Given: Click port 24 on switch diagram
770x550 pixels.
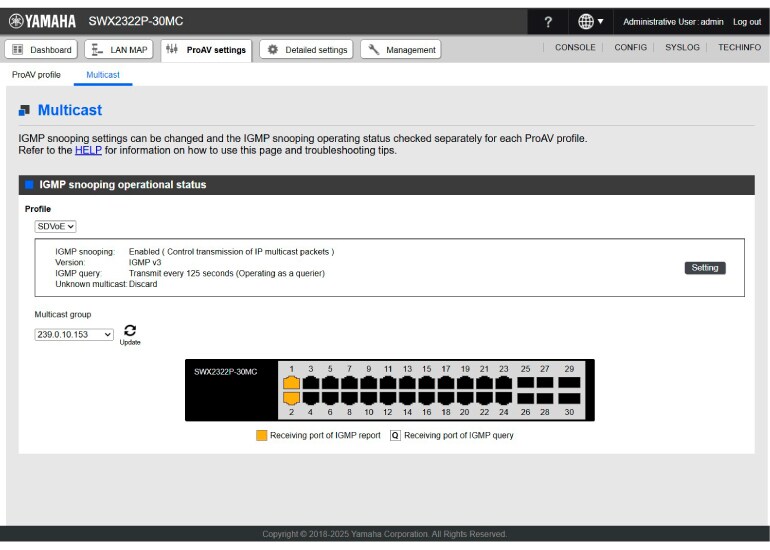Looking at the screenshot, I should [x=503, y=398].
